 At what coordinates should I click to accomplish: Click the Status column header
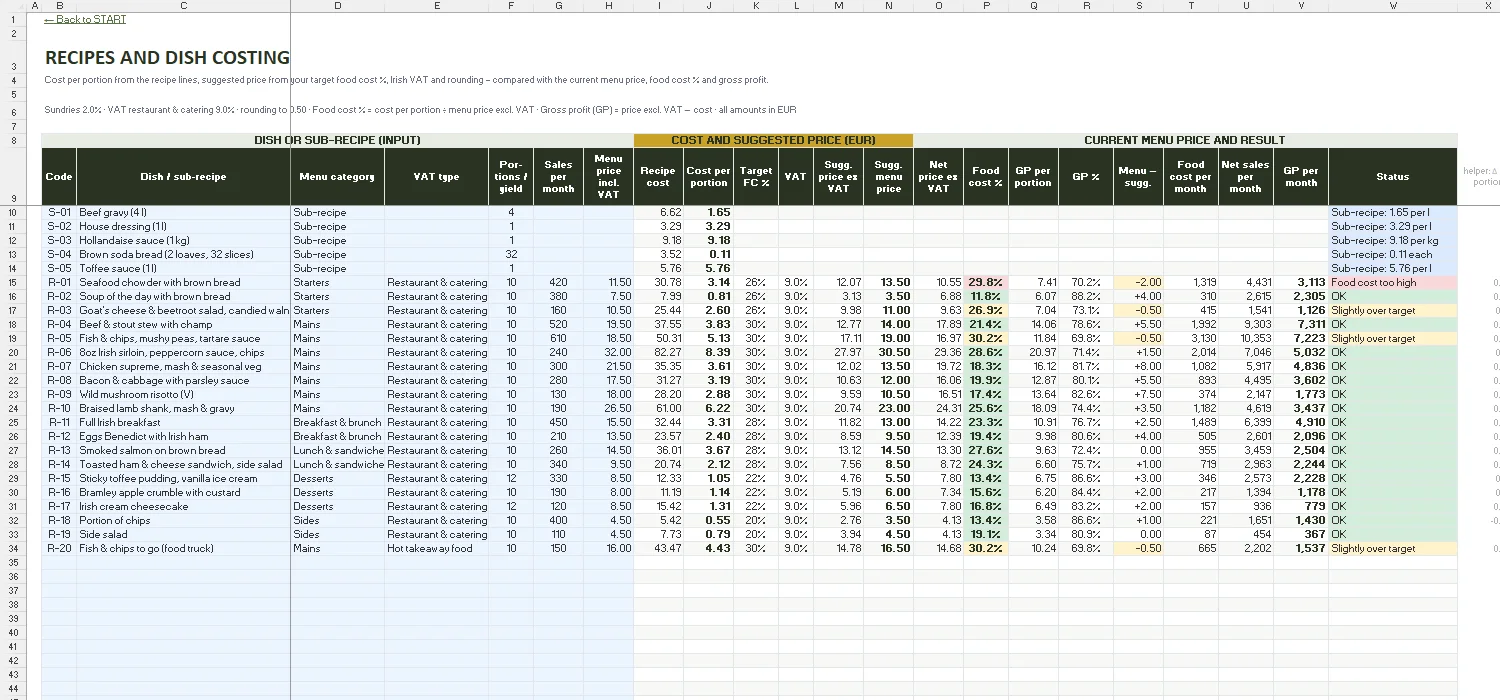pyautogui.click(x=1393, y=176)
